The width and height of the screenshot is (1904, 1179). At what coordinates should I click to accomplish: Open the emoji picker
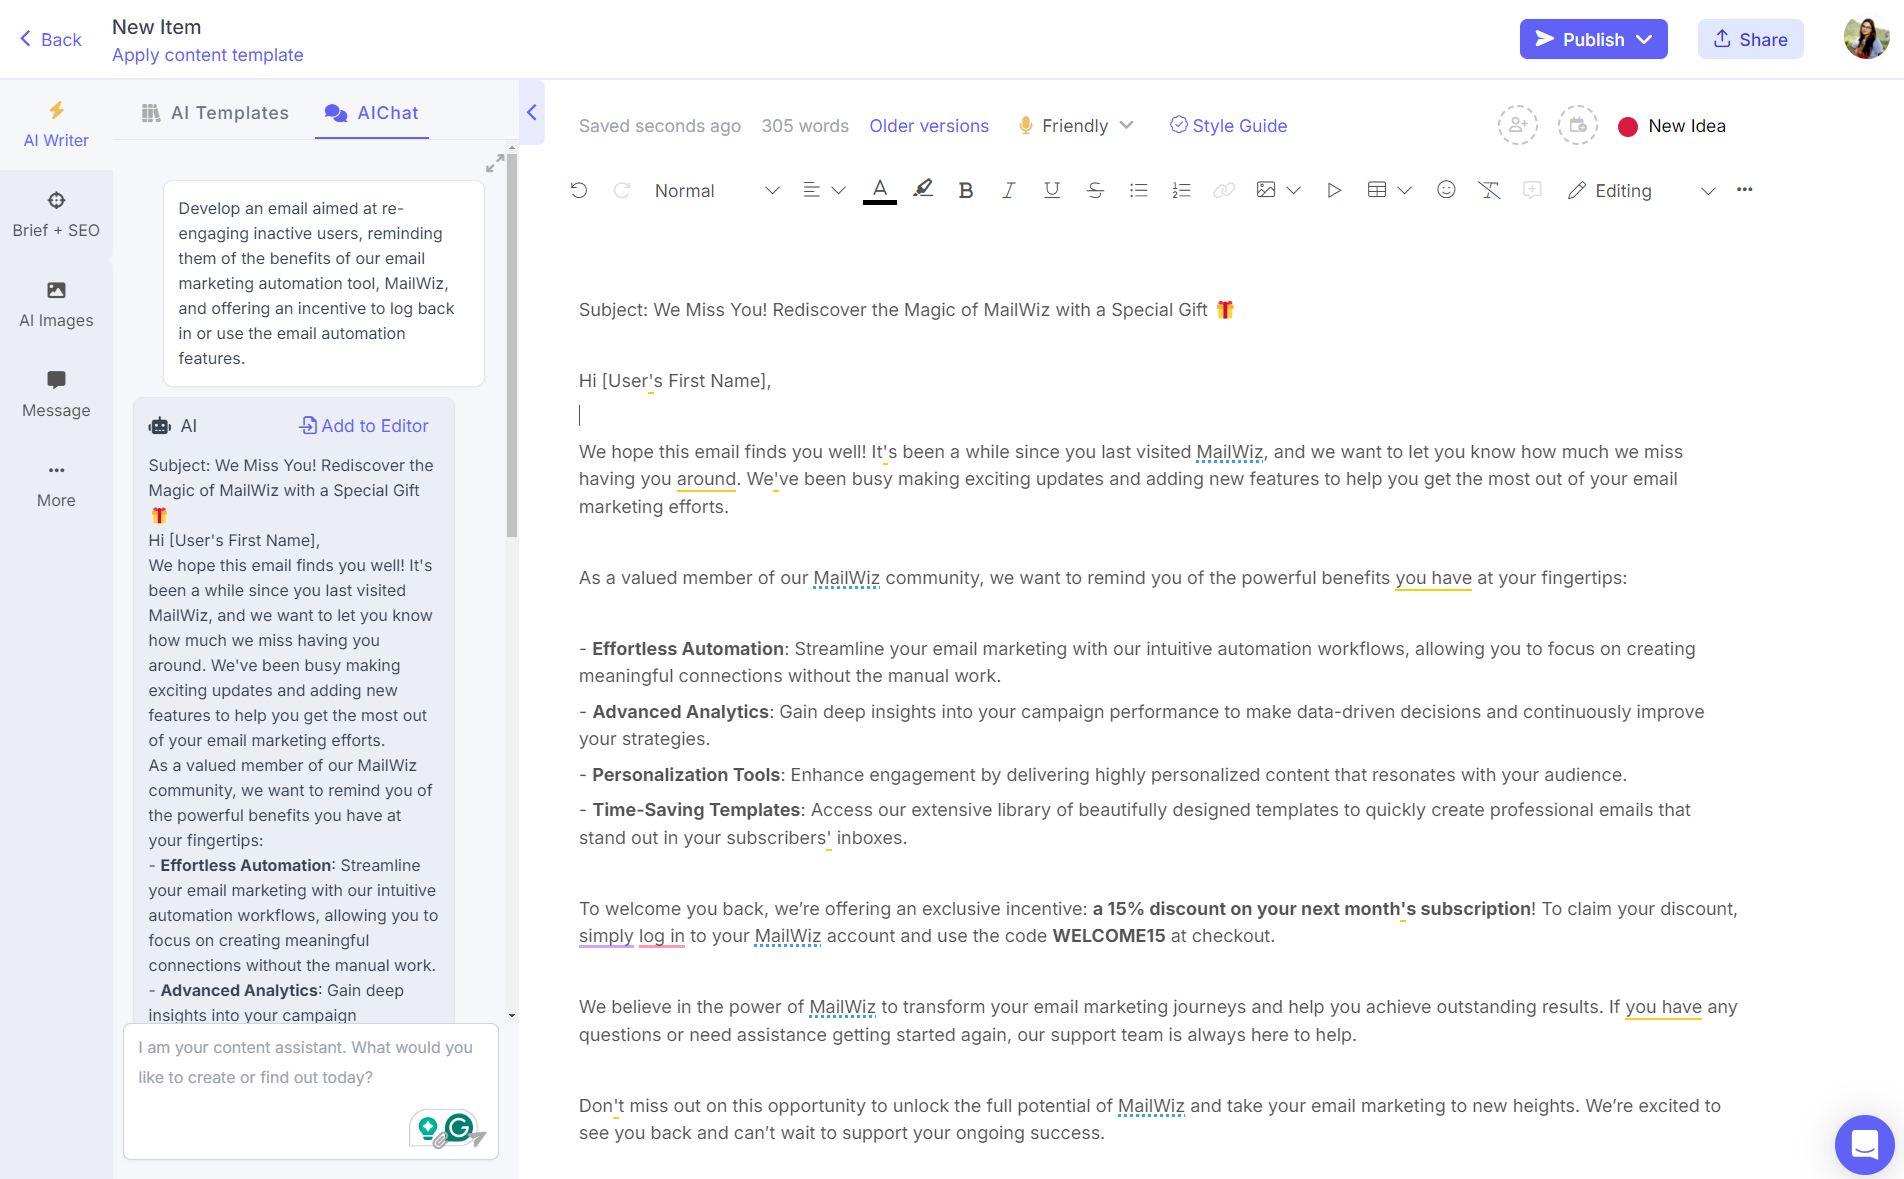click(x=1446, y=190)
